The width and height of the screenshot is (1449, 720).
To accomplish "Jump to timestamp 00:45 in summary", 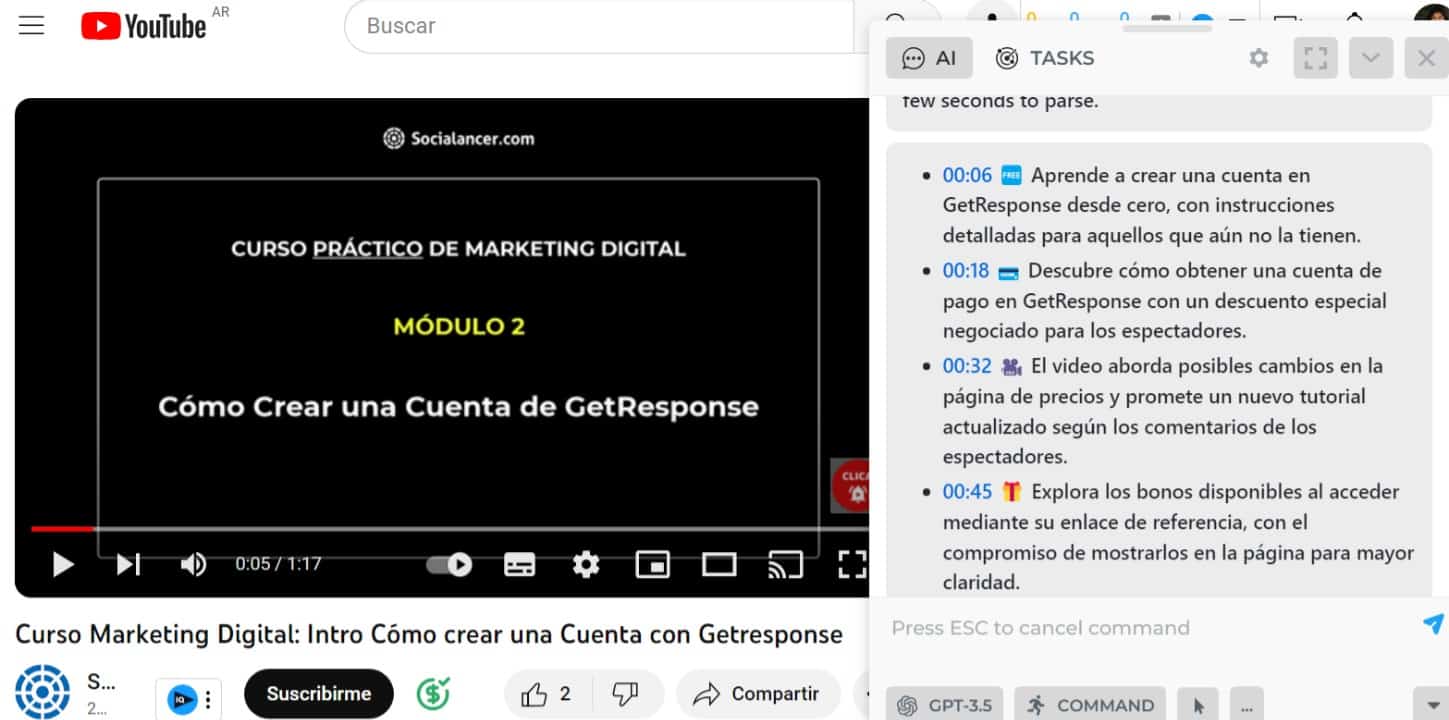I will pyautogui.click(x=967, y=491).
